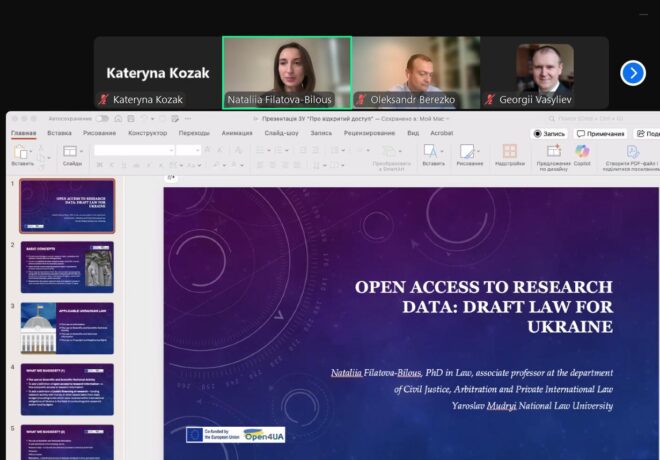
Task: Click the Home icon in title bar
Action: click(x=117, y=118)
